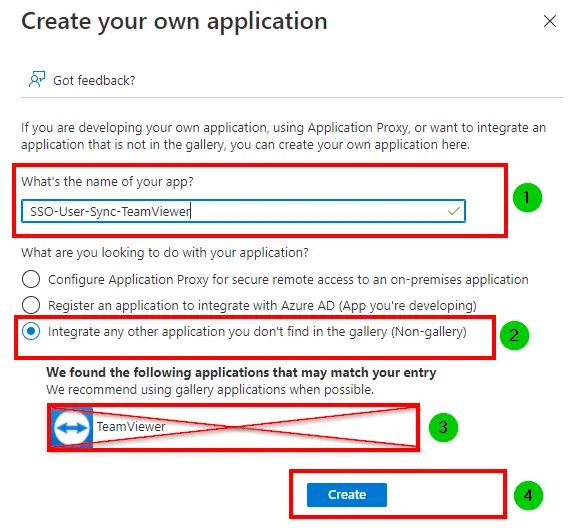Click the What's the name of your app label

coord(107,181)
